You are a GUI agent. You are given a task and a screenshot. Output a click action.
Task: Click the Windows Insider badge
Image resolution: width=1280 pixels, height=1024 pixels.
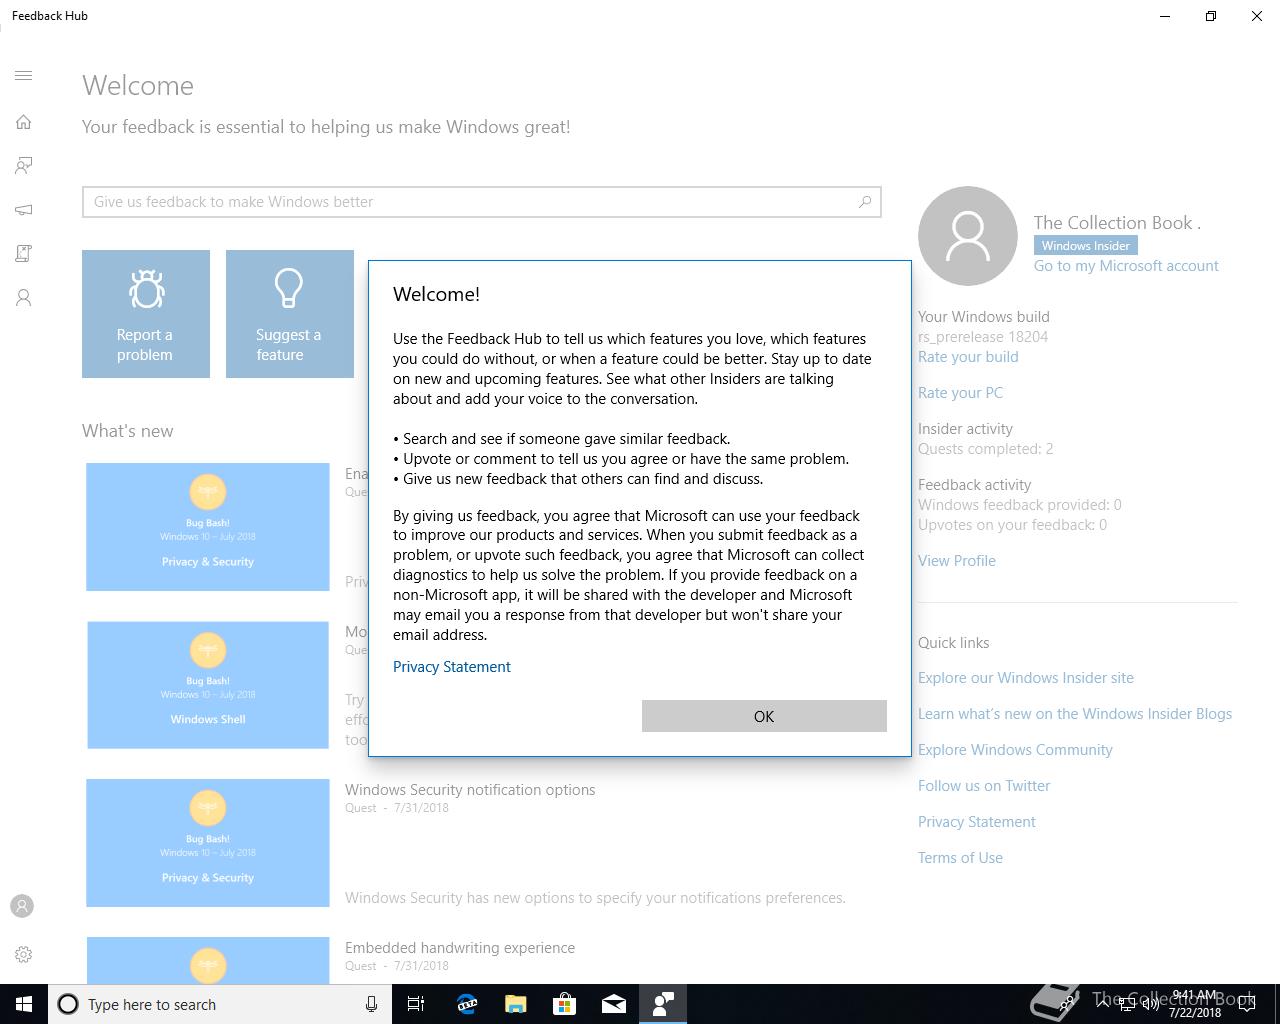[1085, 246]
